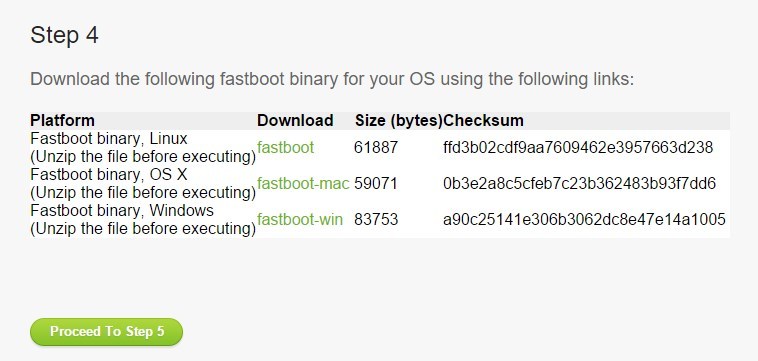Click the Fastboot binary, OS X platform cell
Image resolution: width=758 pixels, height=361 pixels.
tap(143, 184)
